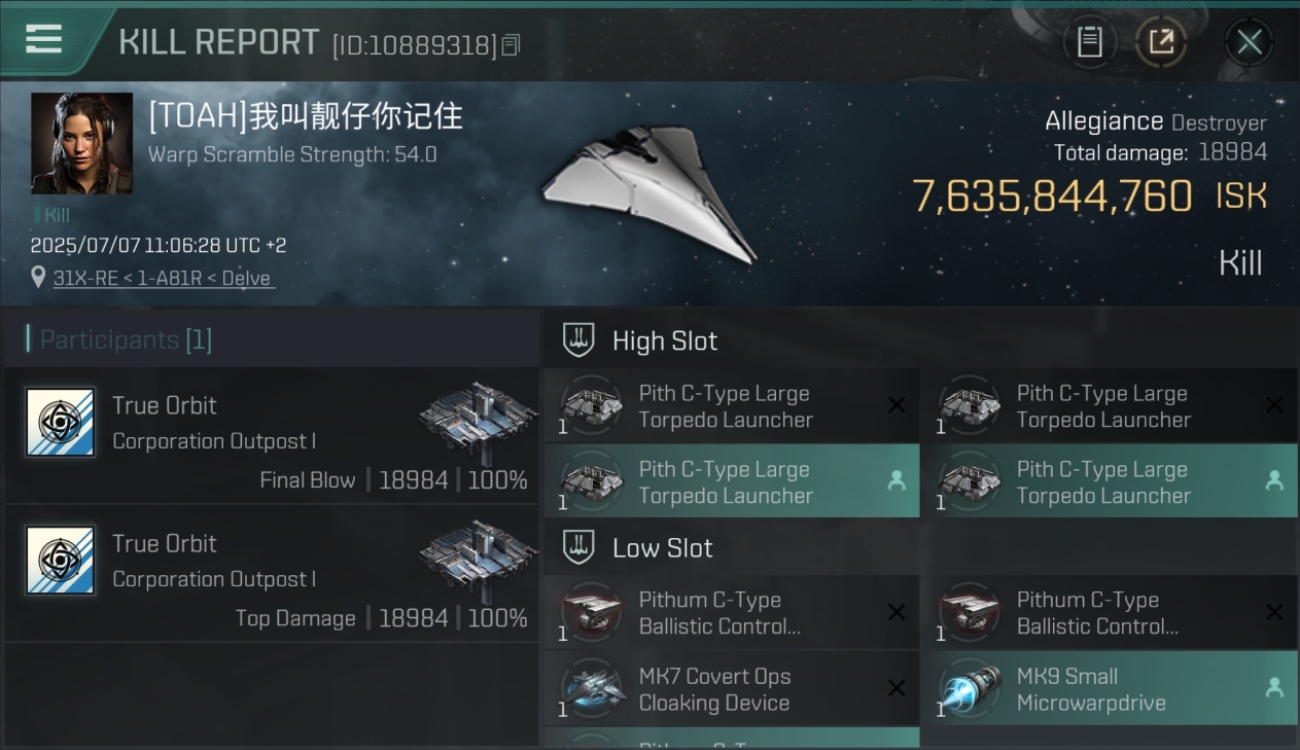Click the Low Slot section icon

pos(578,547)
